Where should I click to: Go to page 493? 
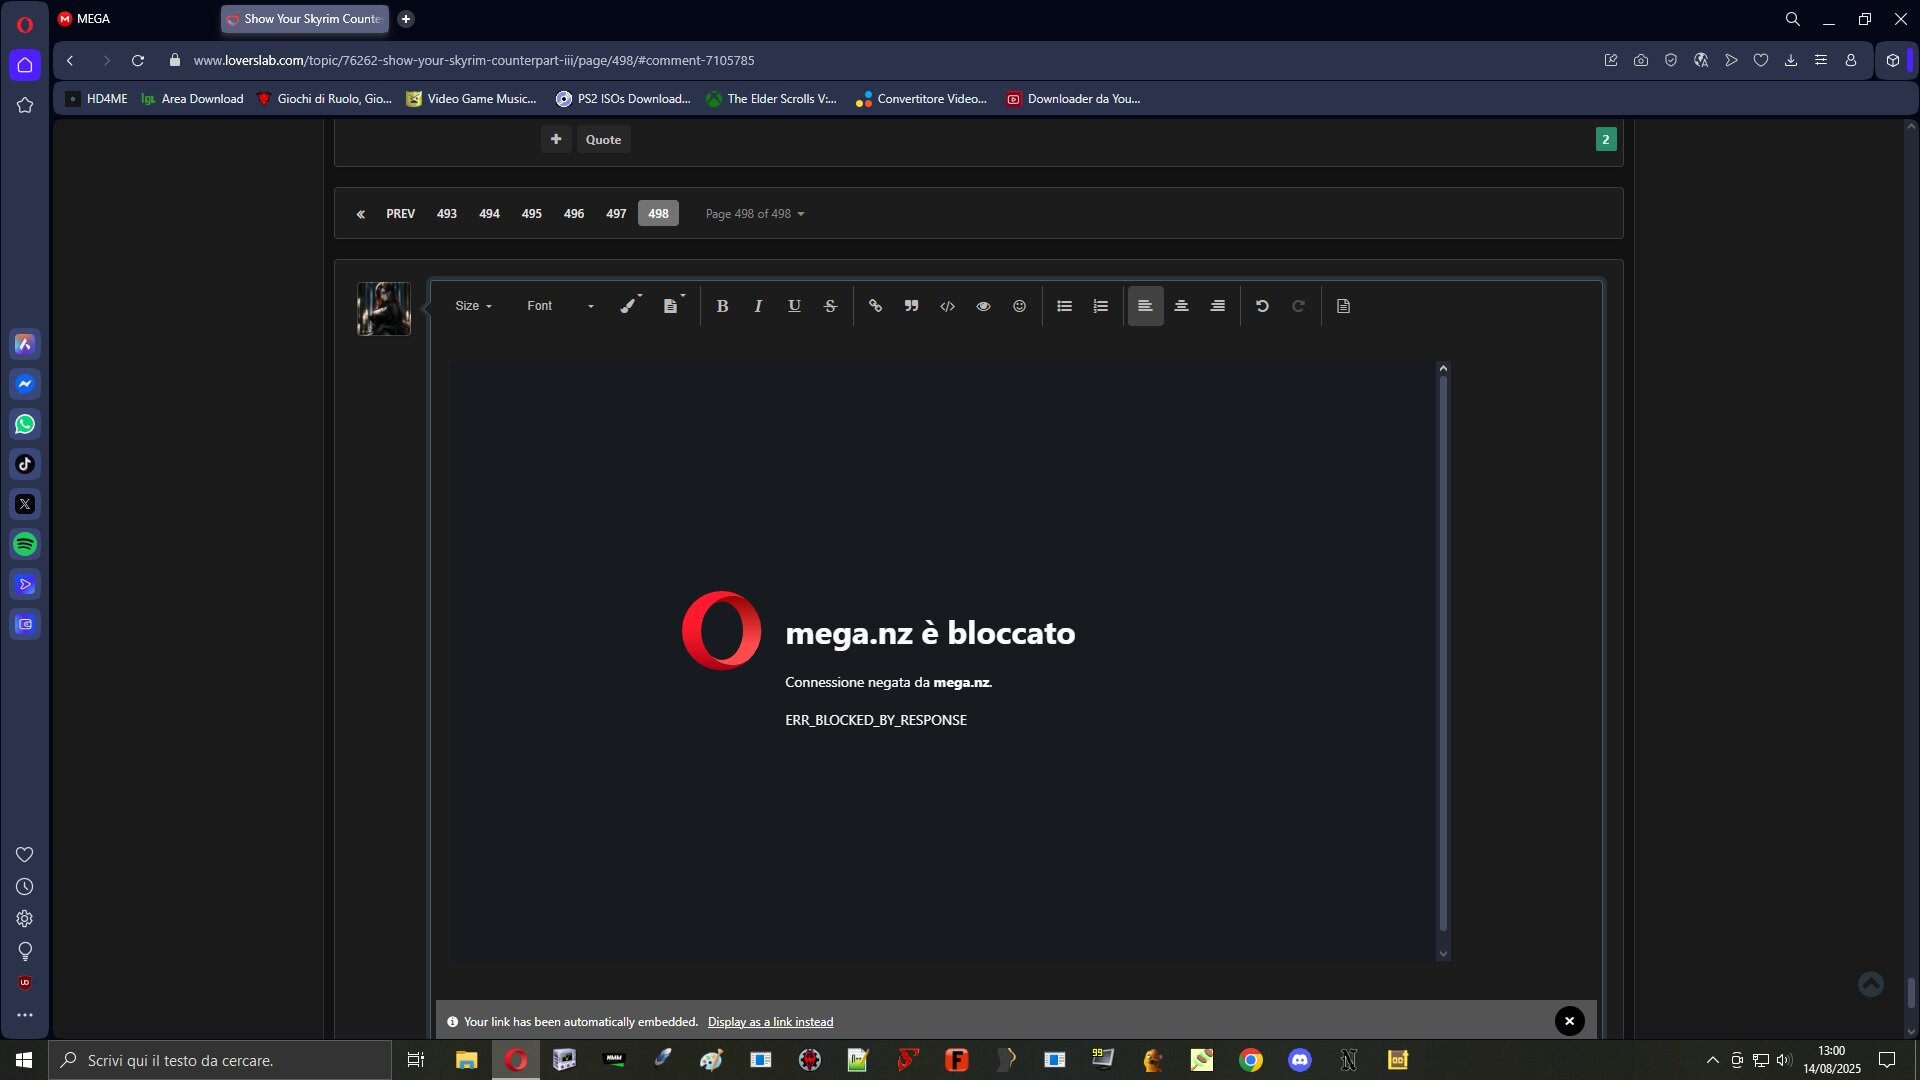click(x=447, y=214)
